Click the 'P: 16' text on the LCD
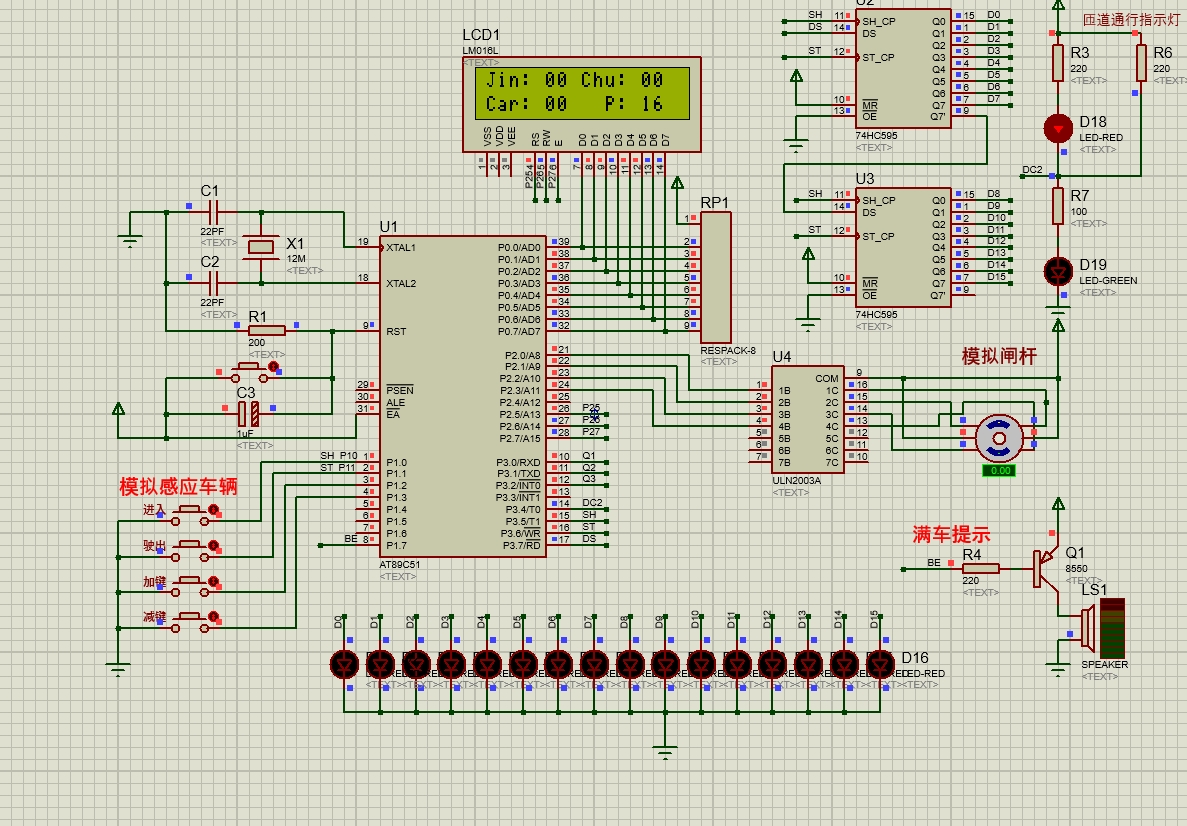Viewport: 1187px width, 826px height. click(634, 104)
